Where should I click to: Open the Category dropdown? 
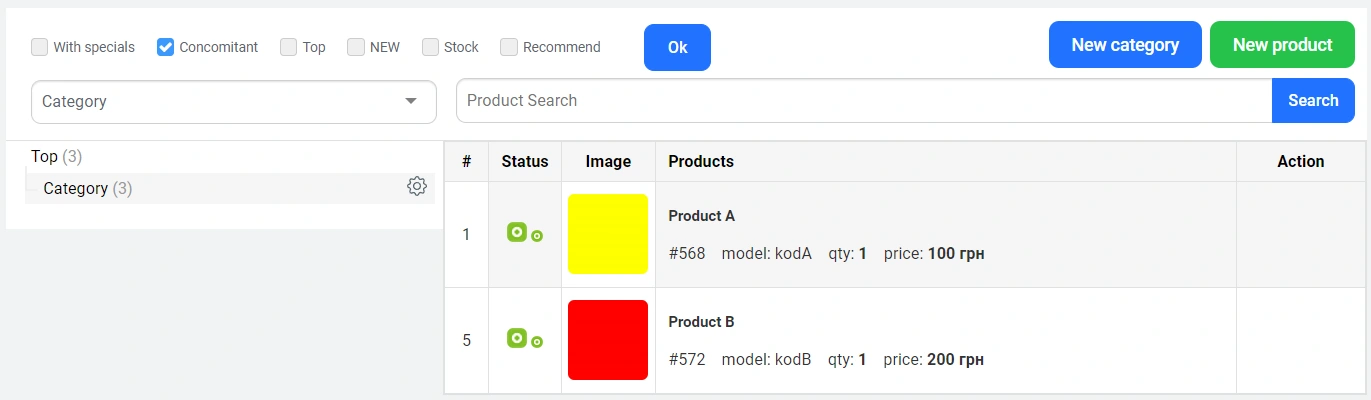click(x=234, y=102)
